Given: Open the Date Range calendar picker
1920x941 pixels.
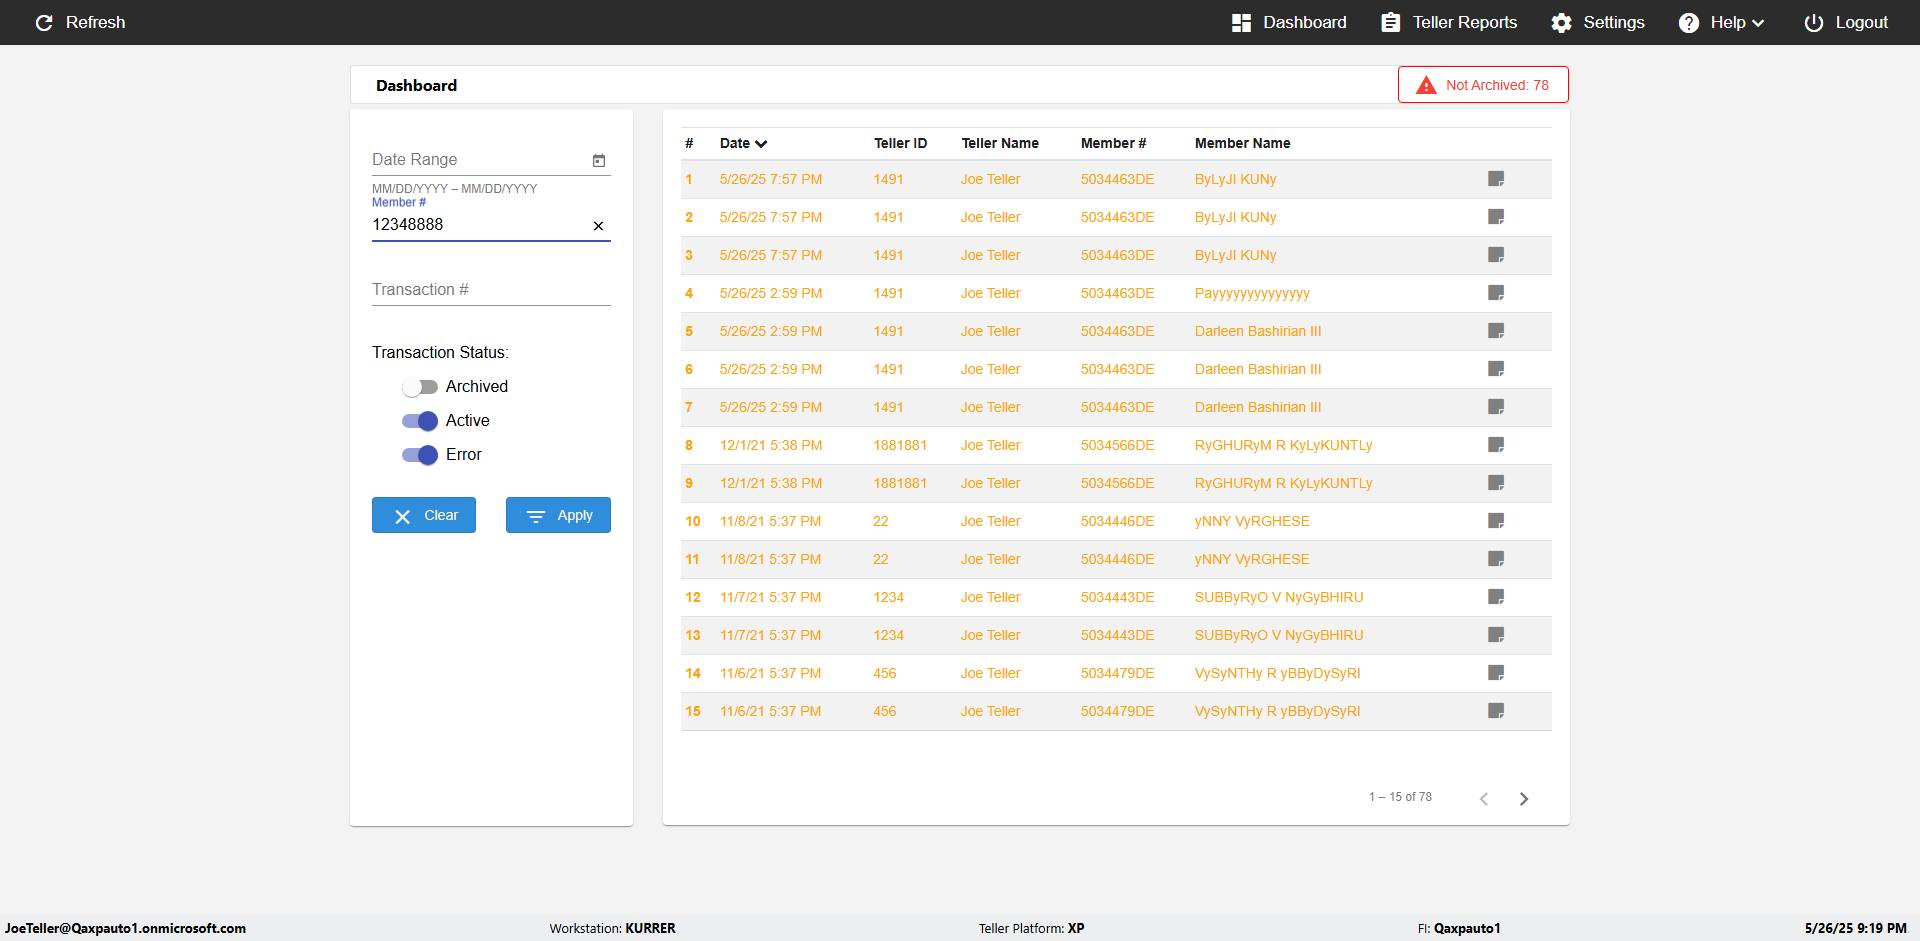Looking at the screenshot, I should [599, 160].
